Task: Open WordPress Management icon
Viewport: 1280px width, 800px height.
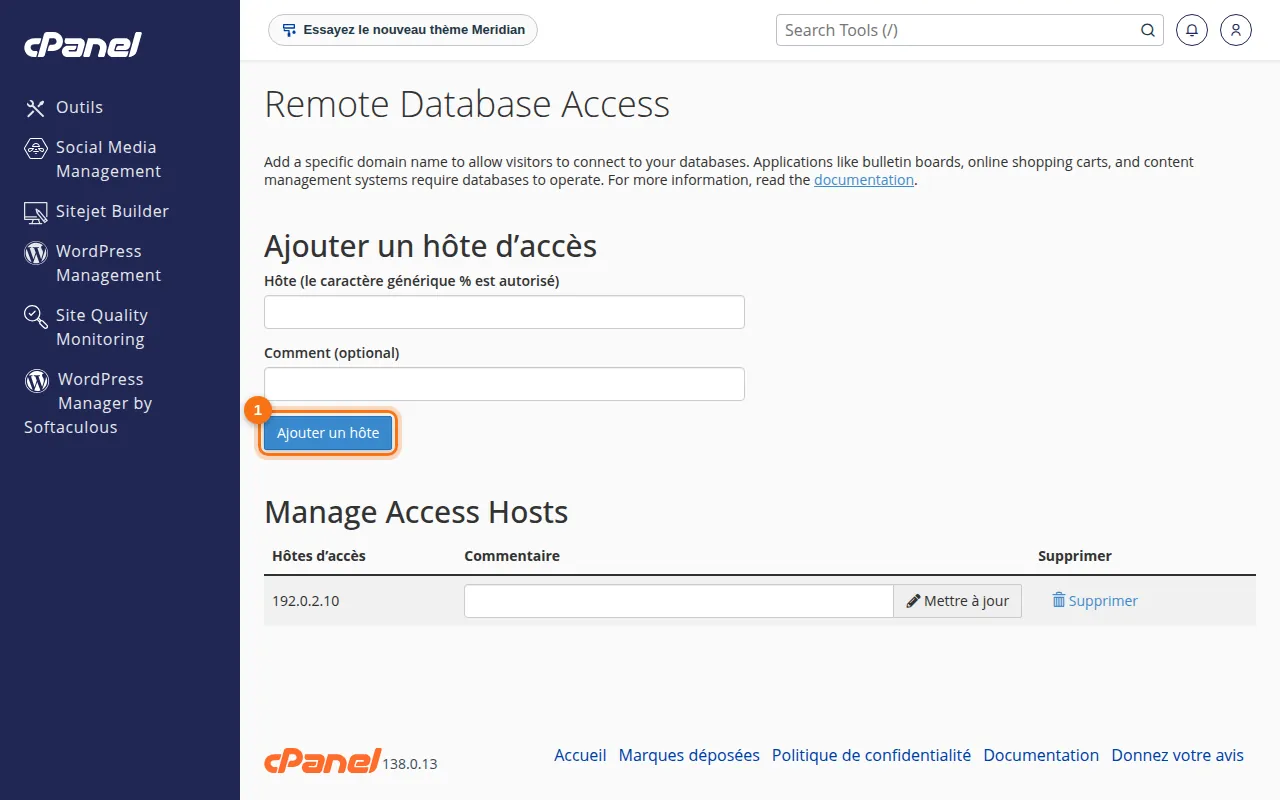Action: click(x=36, y=252)
